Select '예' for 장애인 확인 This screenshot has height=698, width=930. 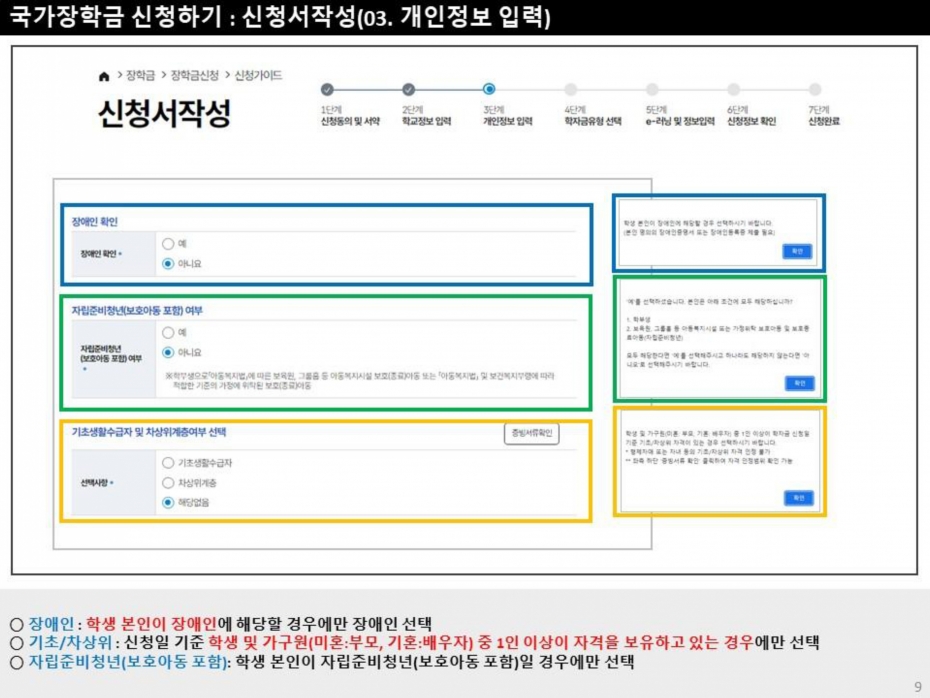[168, 244]
